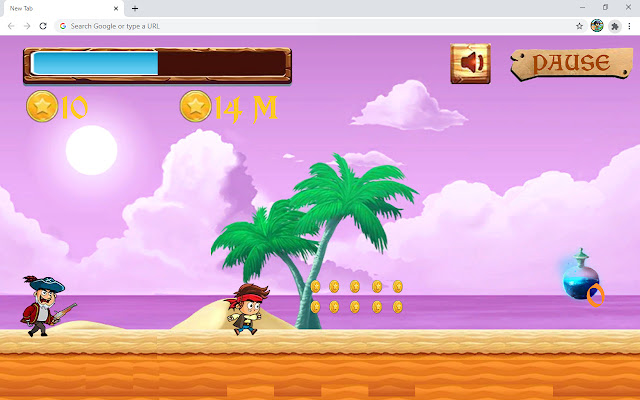The height and width of the screenshot is (400, 640).
Task: Click the pirate captain holding a gun
Action: 46,306
